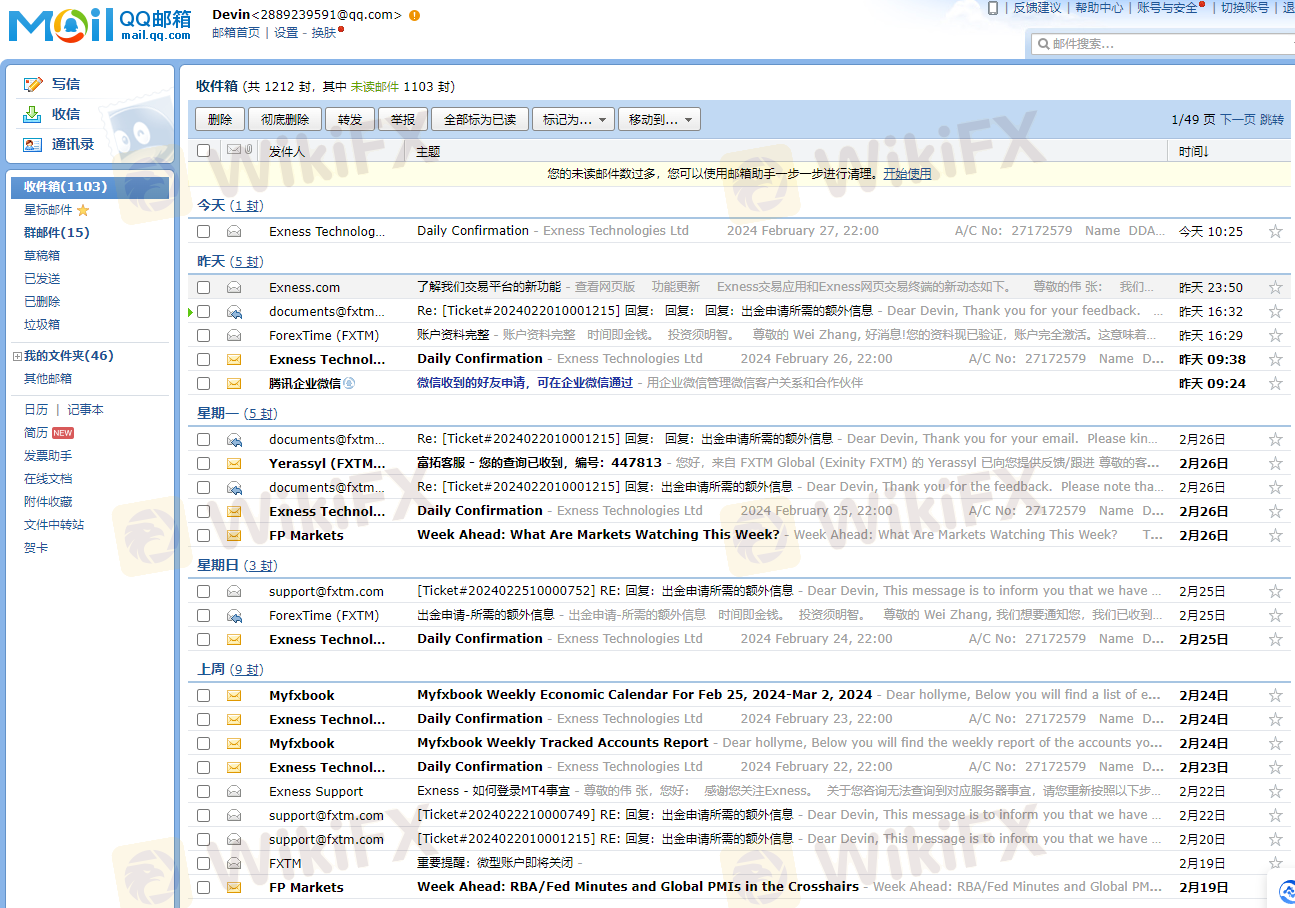Click the 跳转 page jump link
This screenshot has width=1295, height=908.
pyautogui.click(x=1272, y=120)
